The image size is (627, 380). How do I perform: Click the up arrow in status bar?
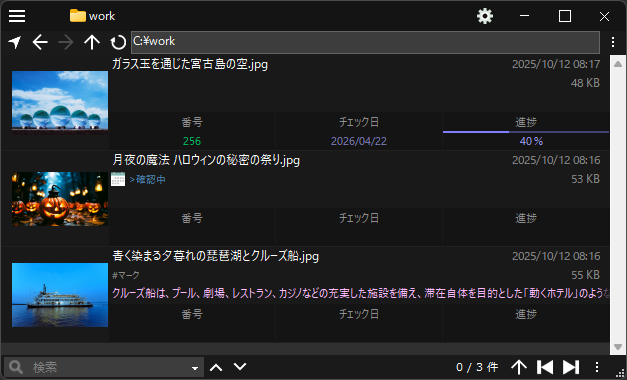(519, 367)
